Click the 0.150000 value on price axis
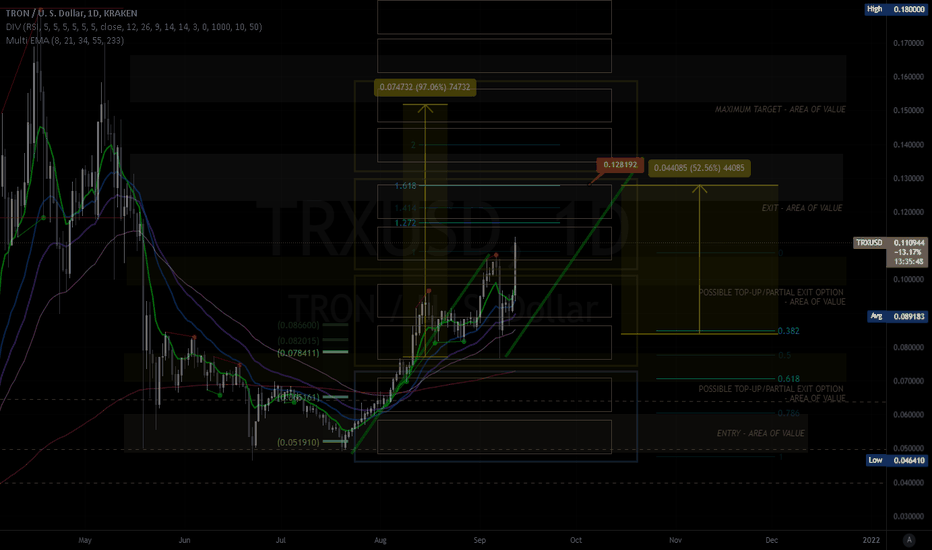Screen dimensions: 932x550 click(x=909, y=111)
